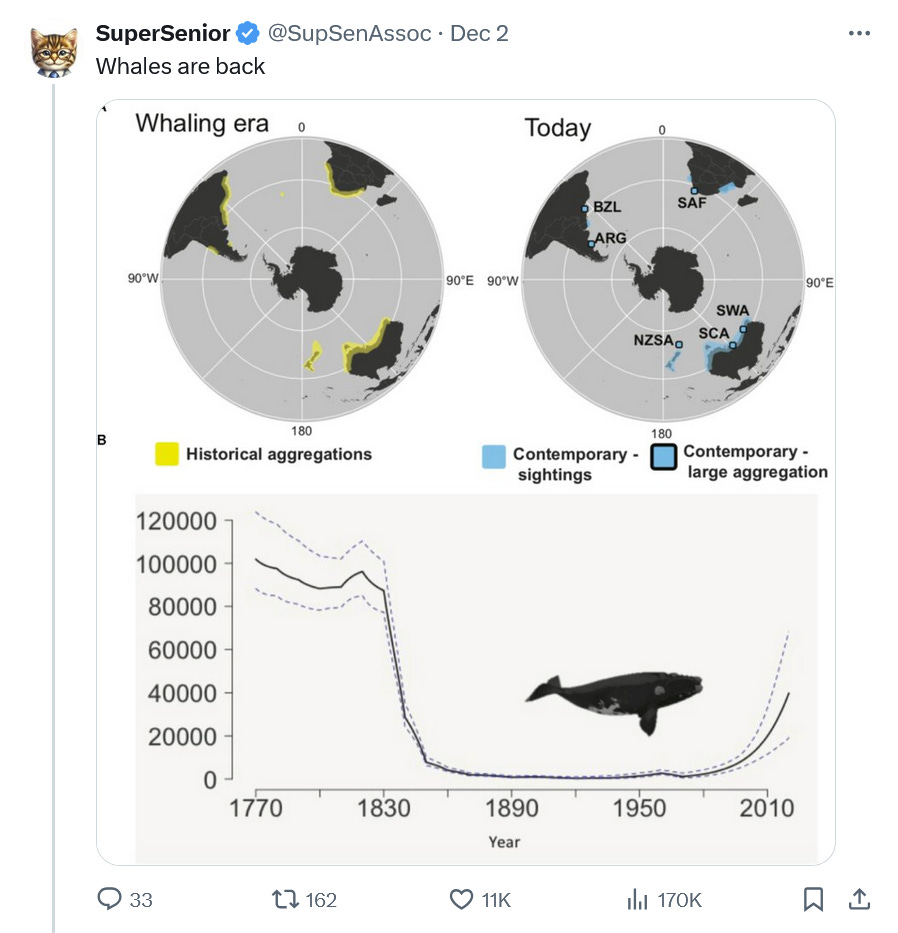Click the light blue Contemporary sightings swatch
This screenshot has height=933, width=898.
pyautogui.click(x=494, y=457)
